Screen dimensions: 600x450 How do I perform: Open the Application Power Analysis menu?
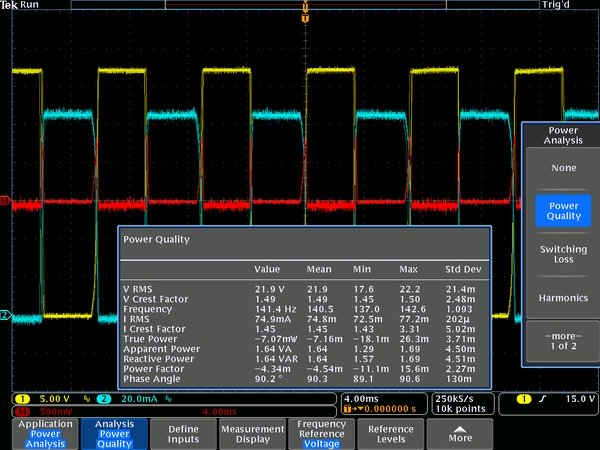45,433
